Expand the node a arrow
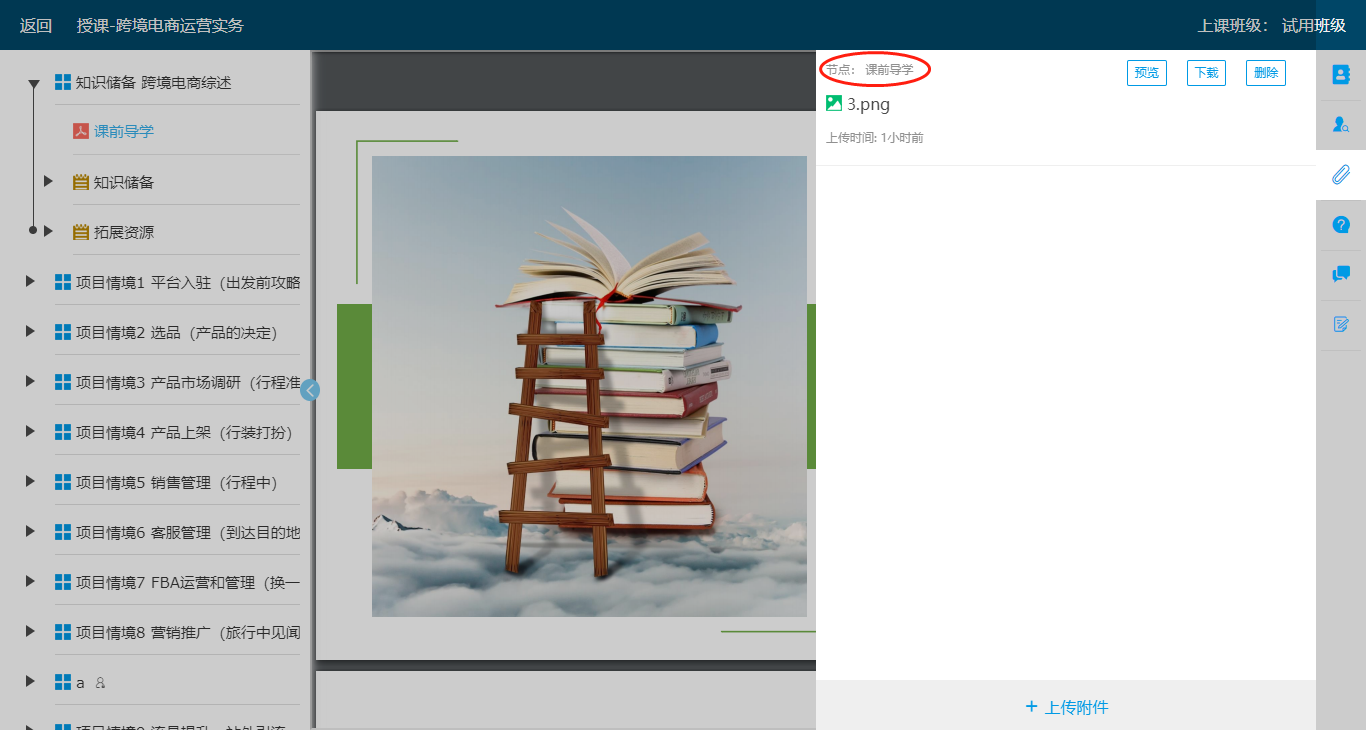The image size is (1366, 730). (x=30, y=681)
